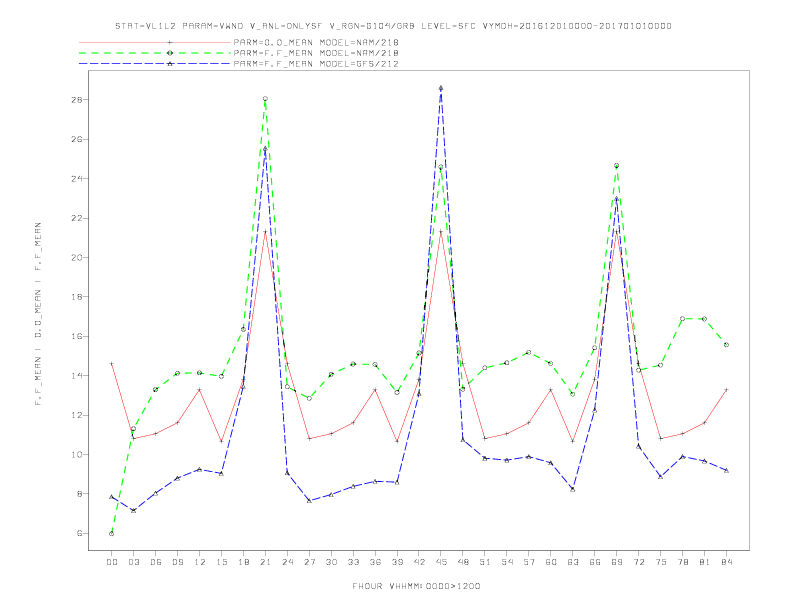Click x-axis tick label 54

click(x=507, y=562)
